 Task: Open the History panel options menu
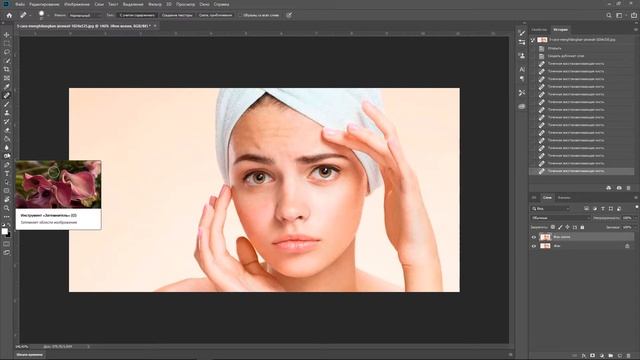(636, 29)
